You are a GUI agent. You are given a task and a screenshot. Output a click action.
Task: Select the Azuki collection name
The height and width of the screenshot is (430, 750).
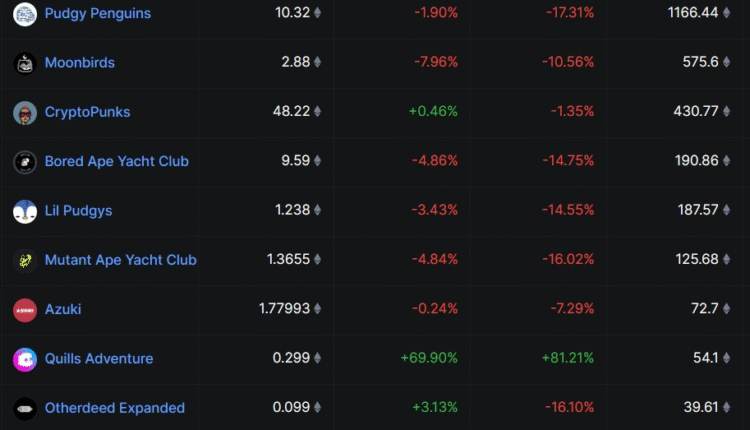click(x=63, y=310)
